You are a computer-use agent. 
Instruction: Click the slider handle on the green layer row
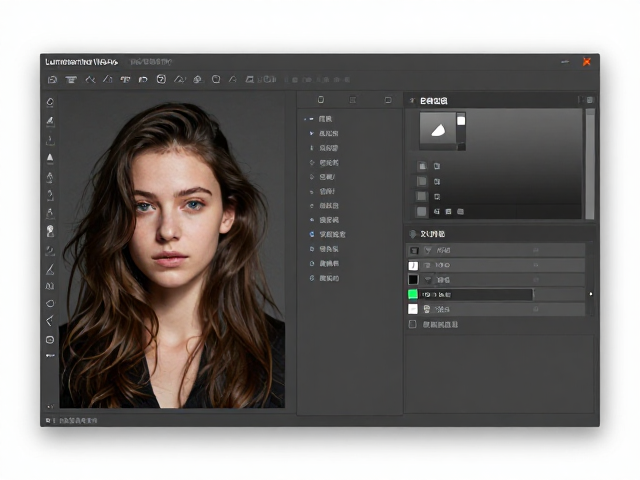pyautogui.click(x=533, y=295)
